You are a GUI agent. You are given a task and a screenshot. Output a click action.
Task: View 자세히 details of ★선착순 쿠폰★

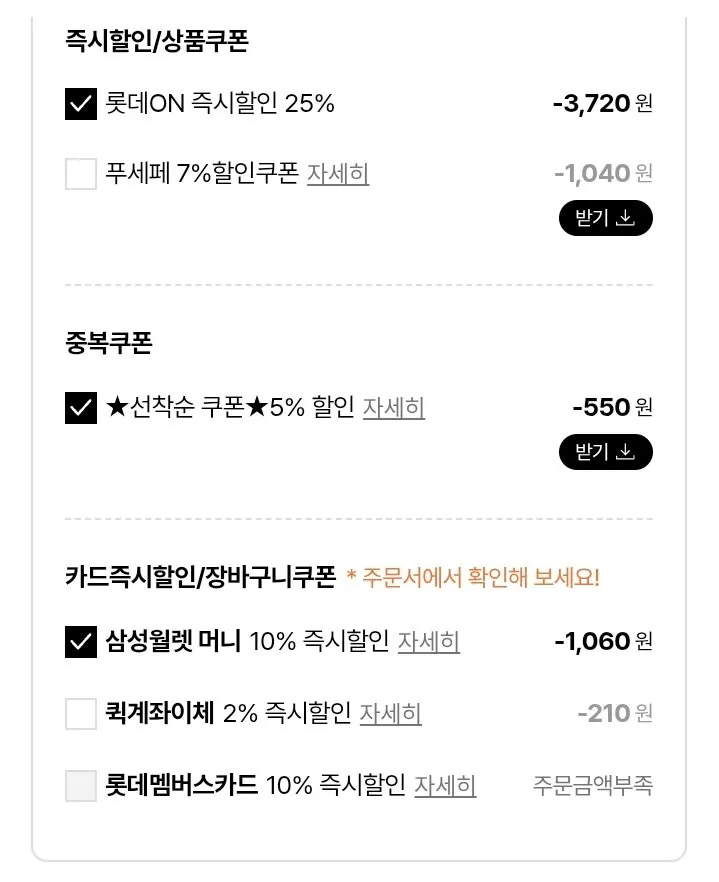394,407
